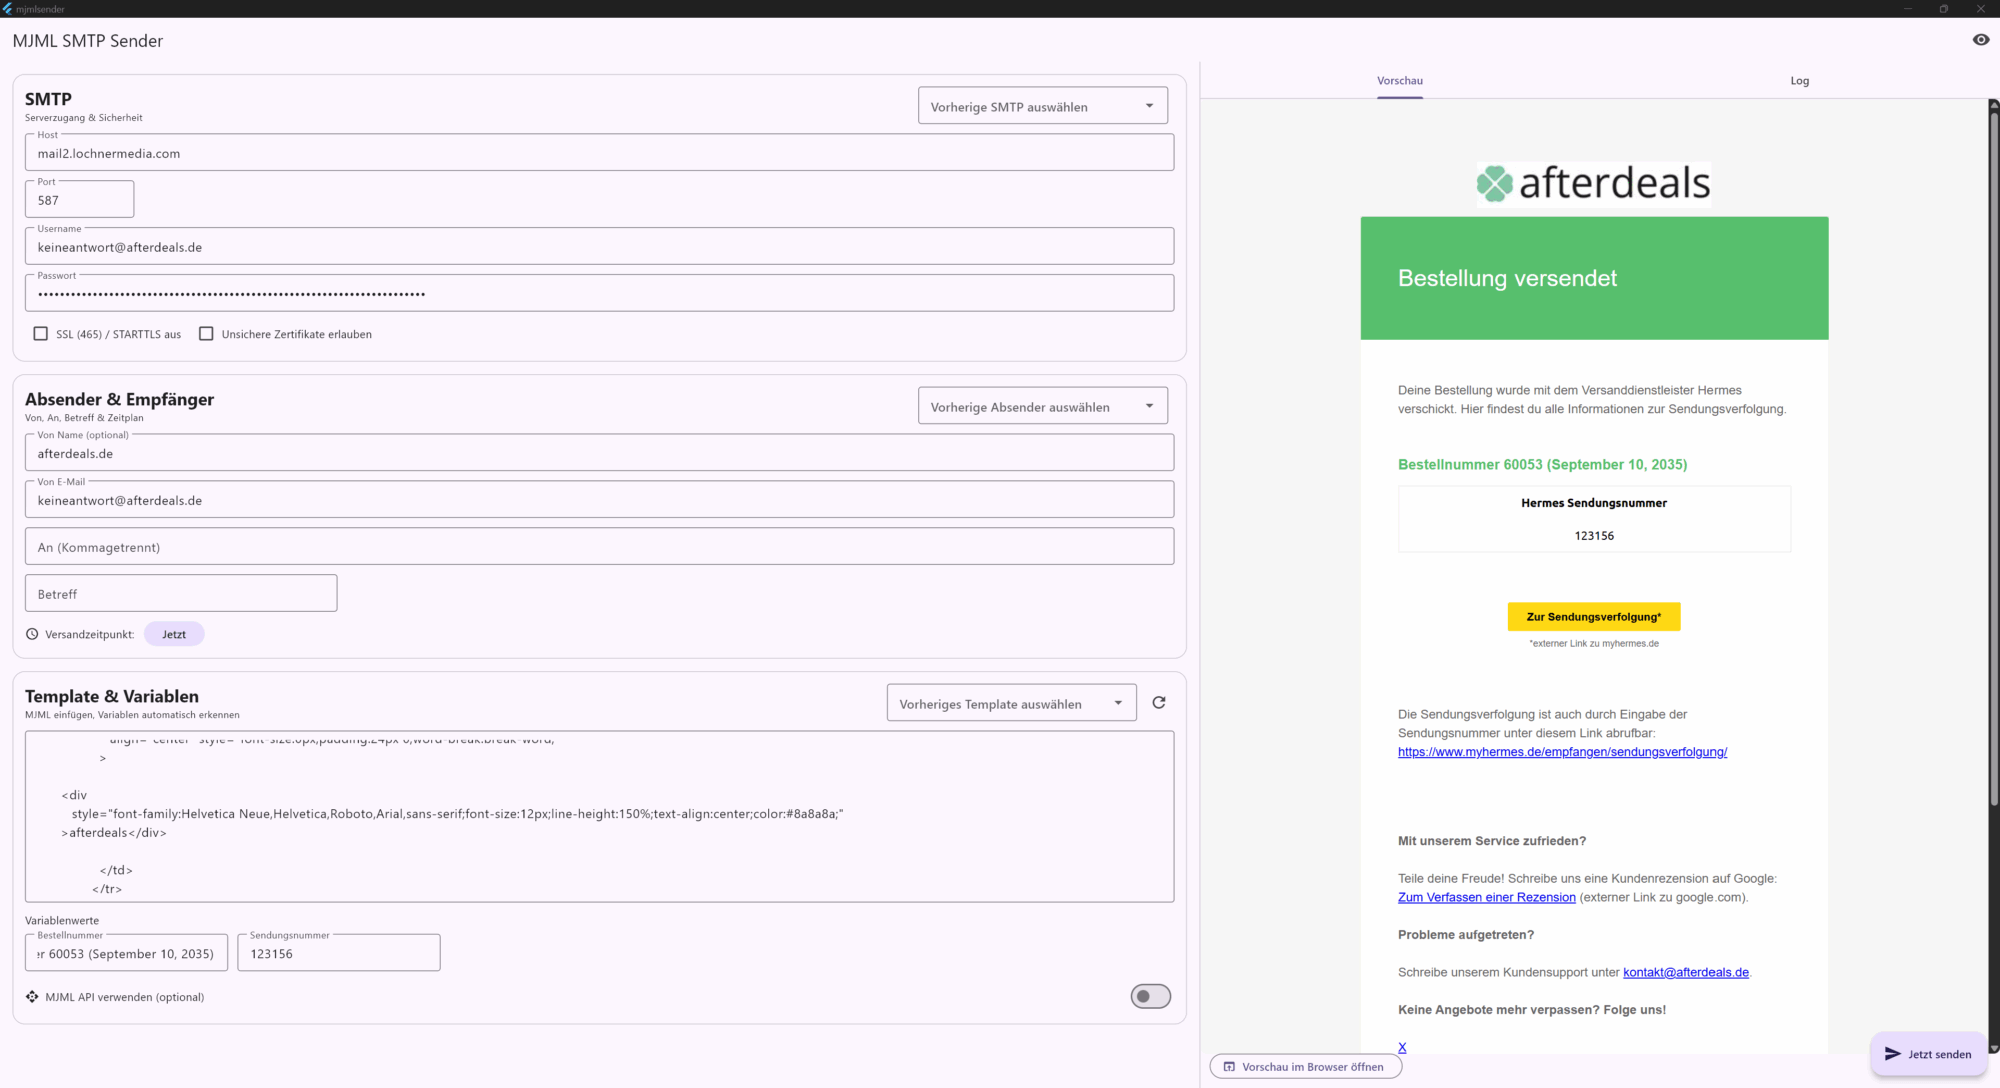Click the Flutter app icon in title bar
Image resolution: width=2000 pixels, height=1088 pixels.
click(8, 9)
